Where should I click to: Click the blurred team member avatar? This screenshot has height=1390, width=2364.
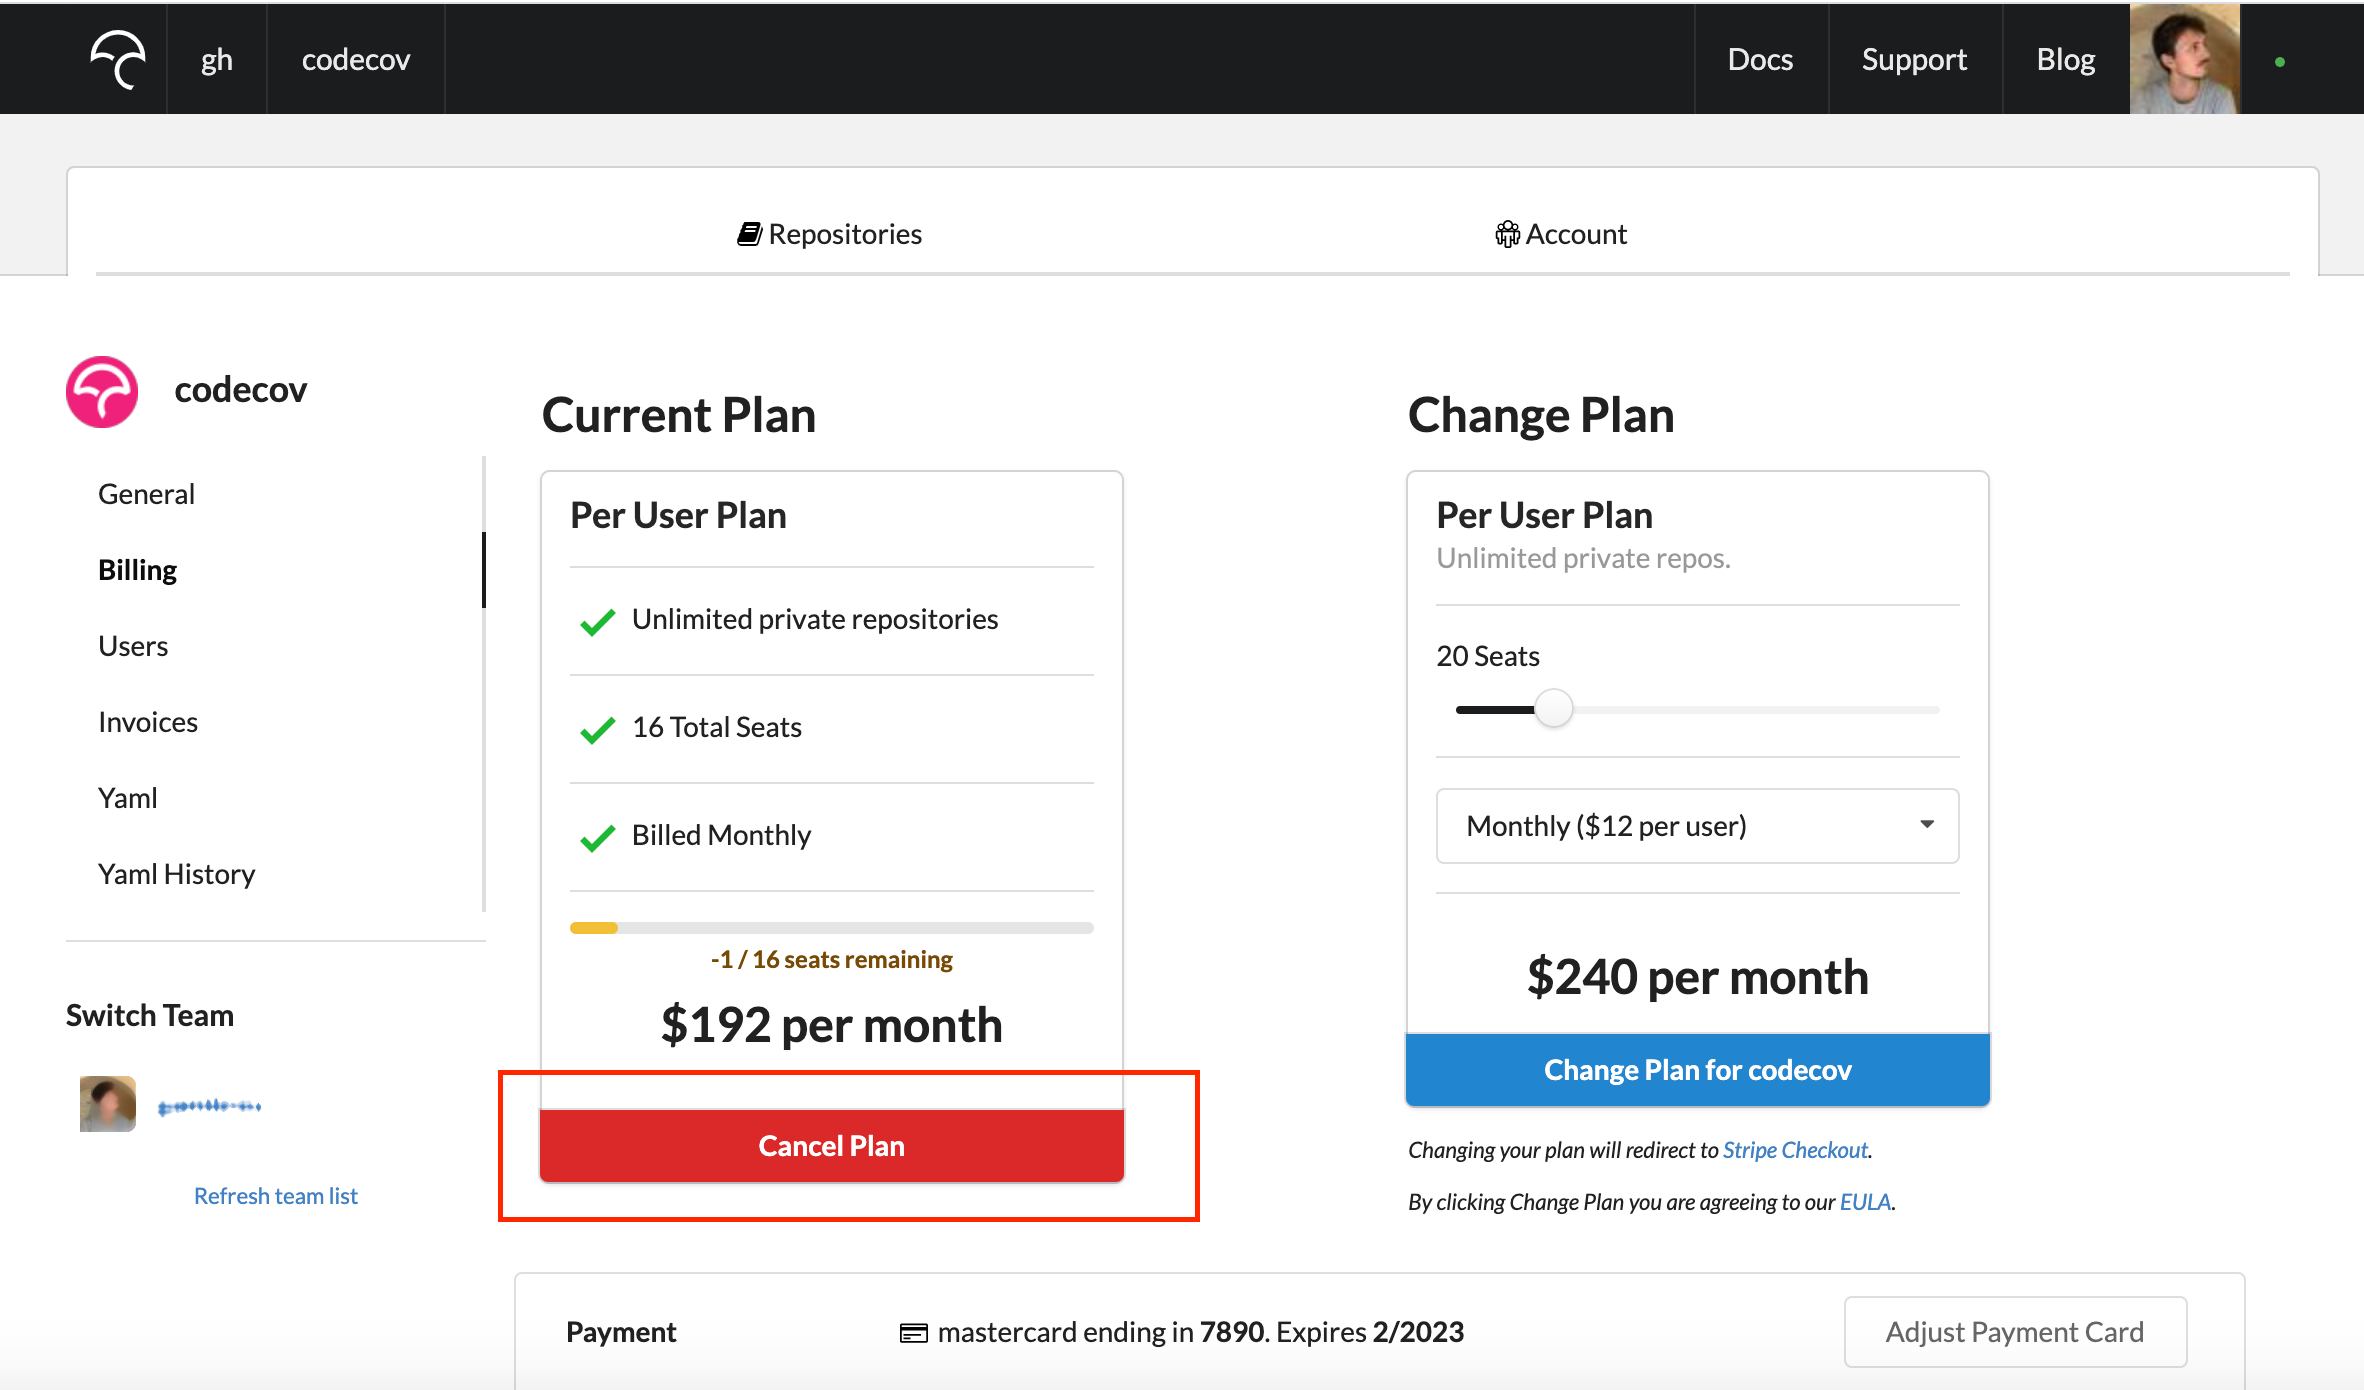coord(108,1104)
